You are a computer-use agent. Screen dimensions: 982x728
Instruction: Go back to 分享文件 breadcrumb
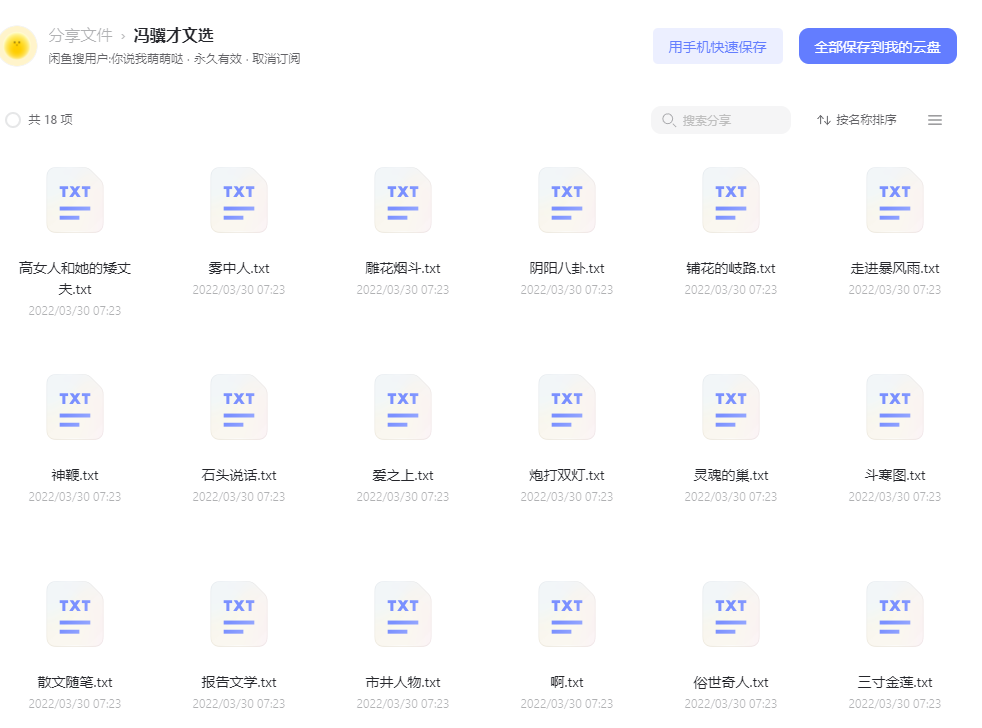(80, 35)
